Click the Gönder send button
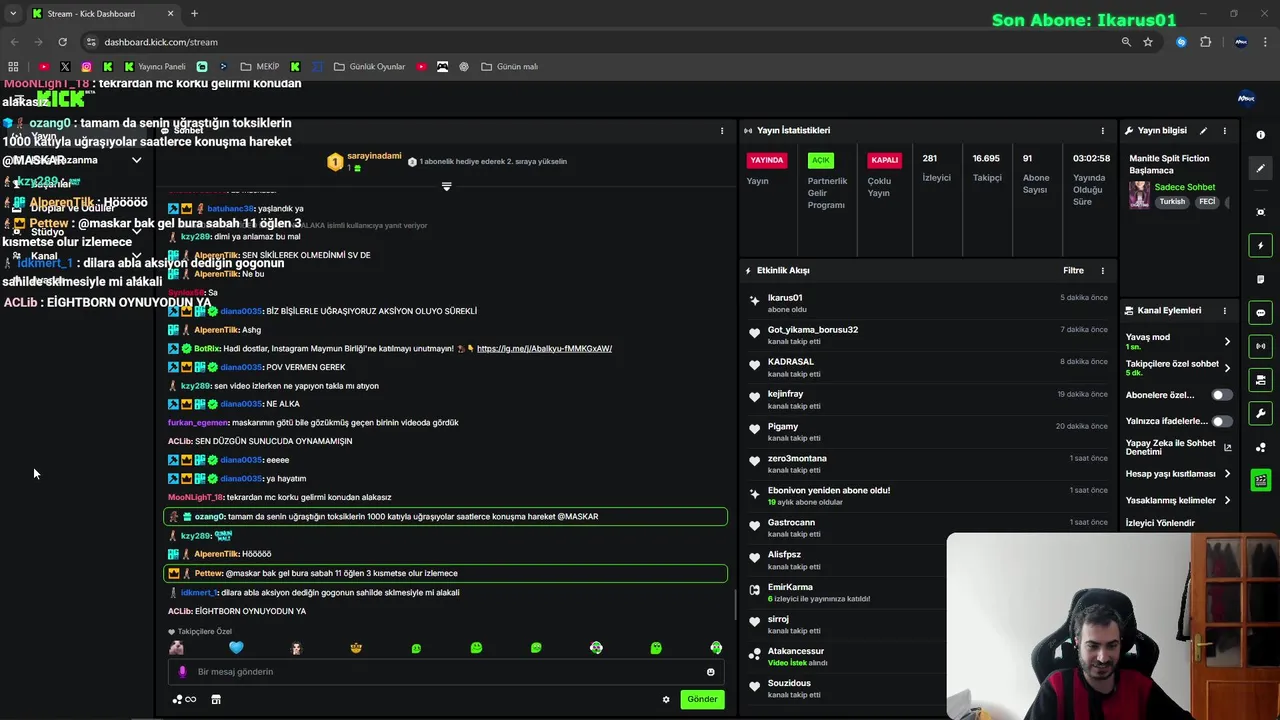The height and width of the screenshot is (720, 1280). 702,699
